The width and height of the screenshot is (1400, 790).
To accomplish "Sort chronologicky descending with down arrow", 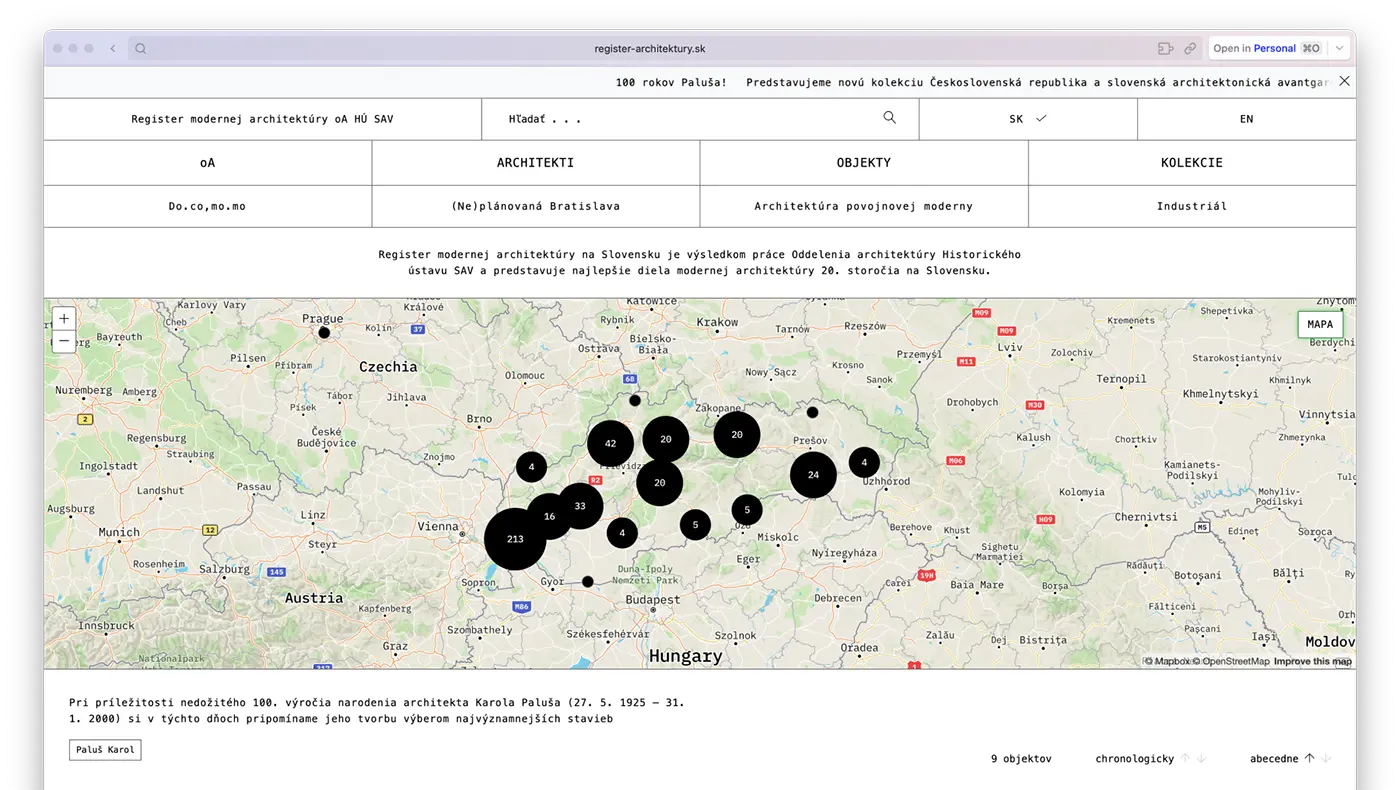I will [x=1202, y=759].
